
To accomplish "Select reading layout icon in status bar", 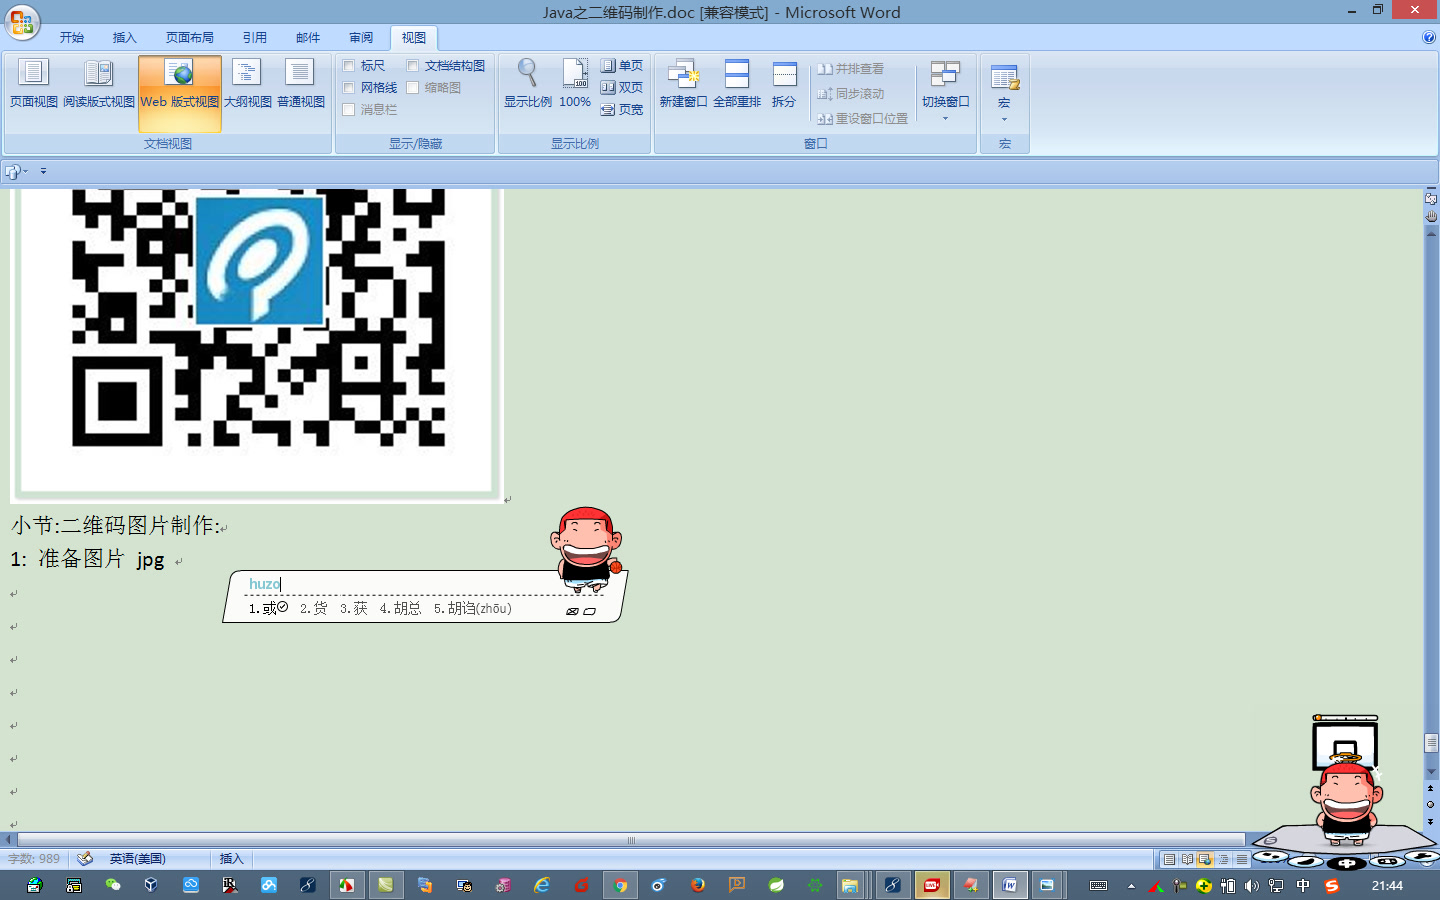I will pyautogui.click(x=1187, y=859).
